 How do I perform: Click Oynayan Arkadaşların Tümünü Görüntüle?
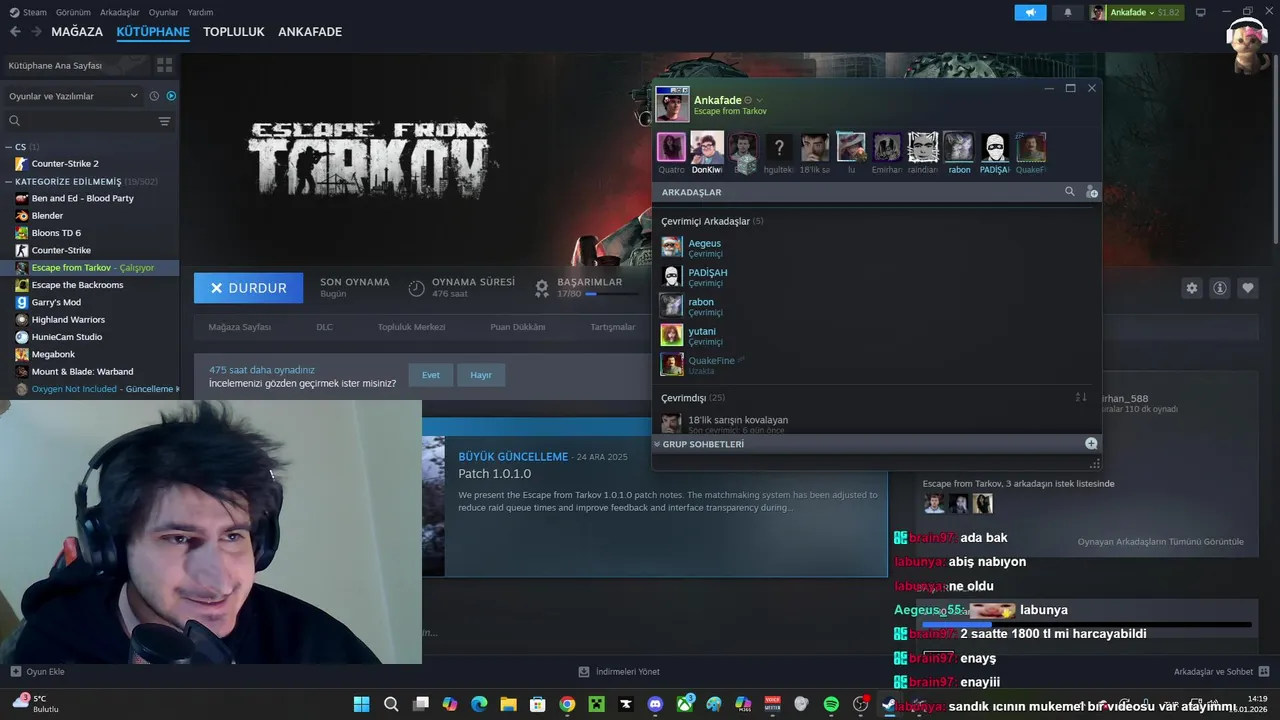point(1161,541)
